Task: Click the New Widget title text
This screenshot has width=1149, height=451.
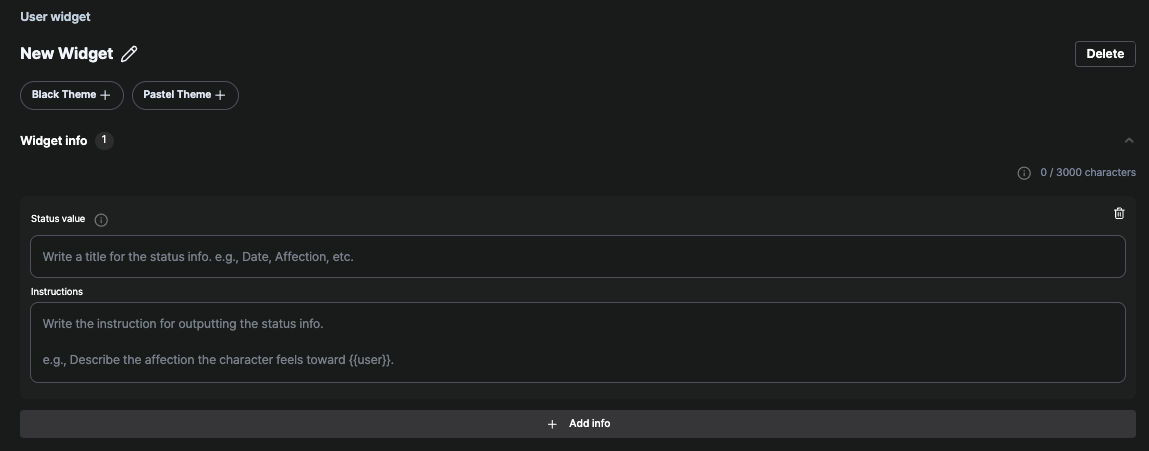Action: point(67,54)
